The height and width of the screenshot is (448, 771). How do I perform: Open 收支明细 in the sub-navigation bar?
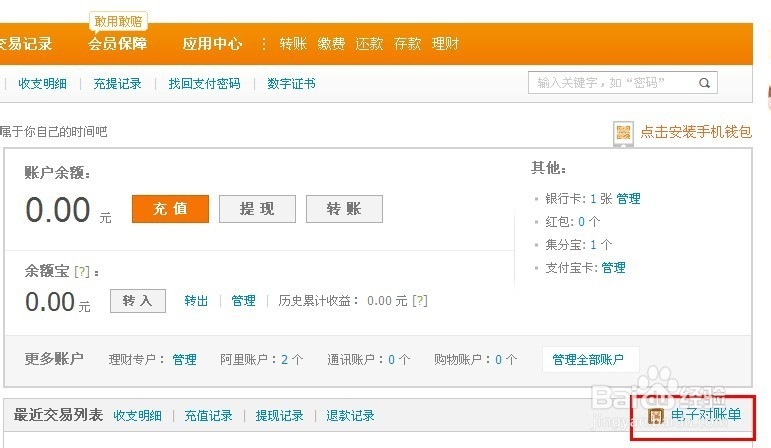42,84
